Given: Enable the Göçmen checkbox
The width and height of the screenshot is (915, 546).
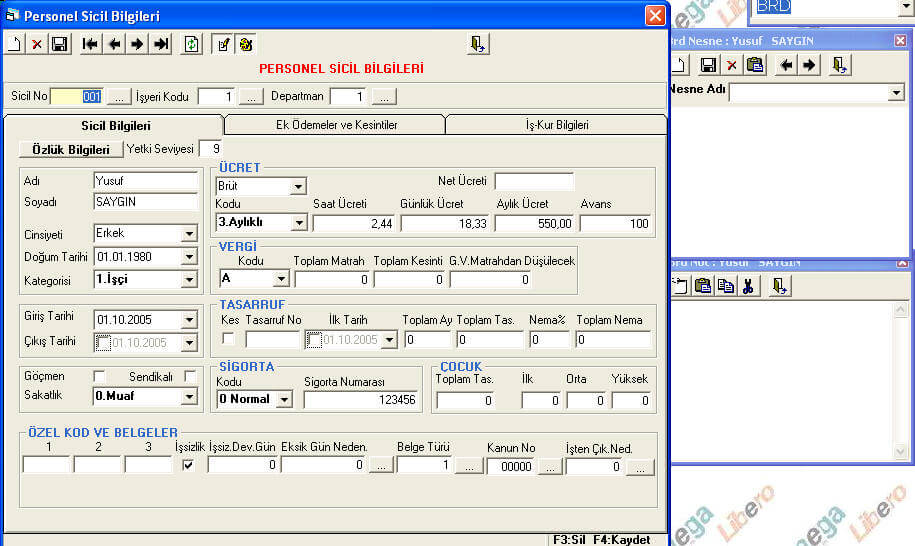Looking at the screenshot, I should coord(99,376).
